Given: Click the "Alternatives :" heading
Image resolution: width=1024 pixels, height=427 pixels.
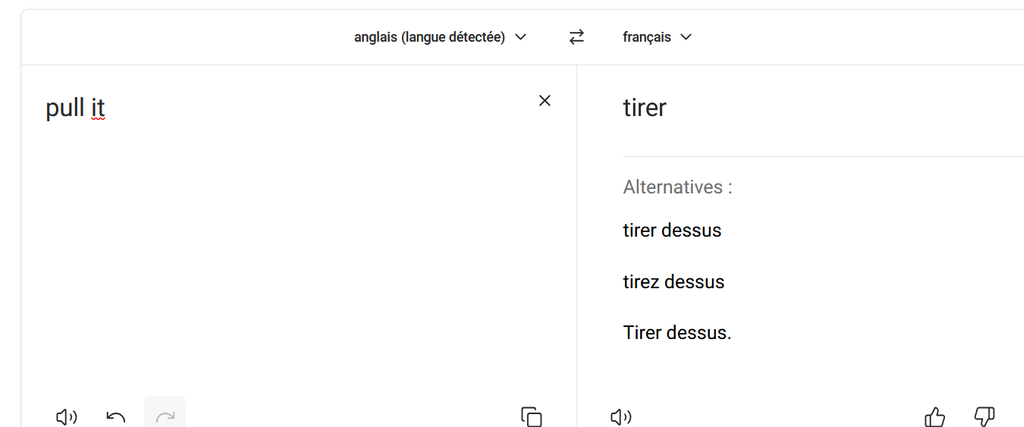Looking at the screenshot, I should coord(677,187).
